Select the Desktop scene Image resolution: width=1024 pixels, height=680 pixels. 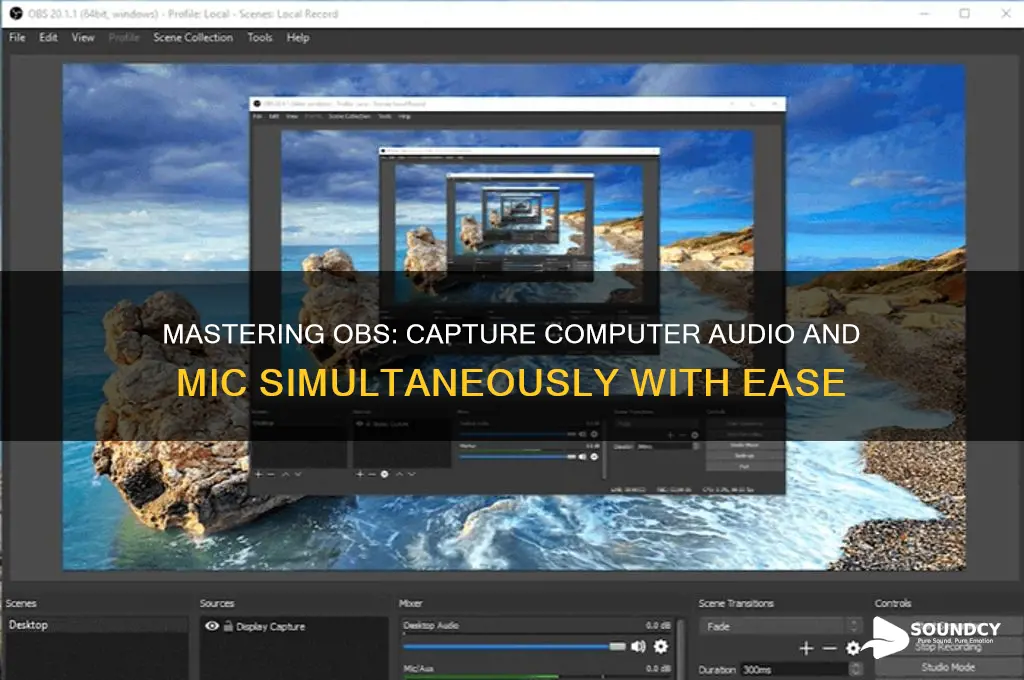[x=96, y=625]
